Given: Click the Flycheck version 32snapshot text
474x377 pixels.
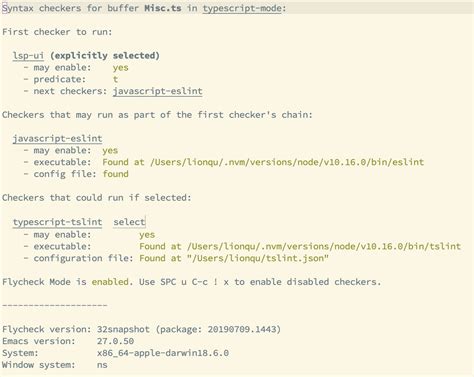Looking at the screenshot, I should pyautogui.click(x=123, y=329).
